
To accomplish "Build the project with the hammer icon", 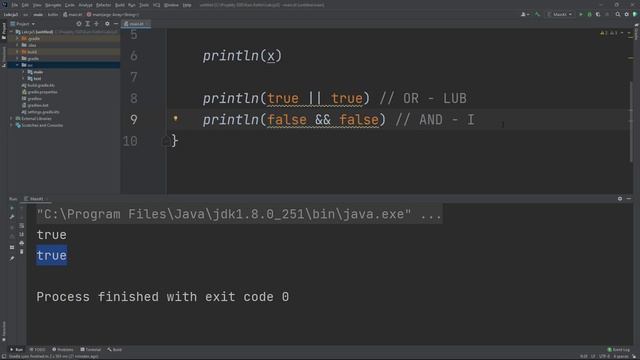I will point(538,14).
